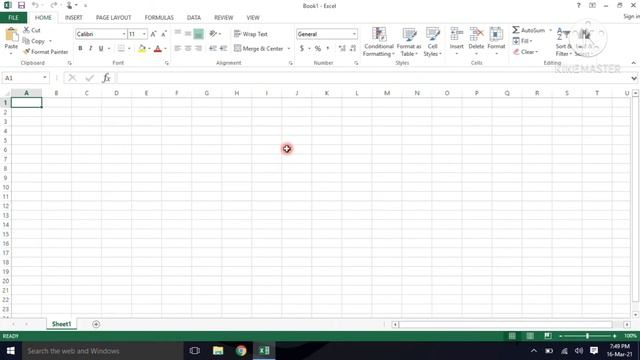Click the Copy command

coord(34,41)
